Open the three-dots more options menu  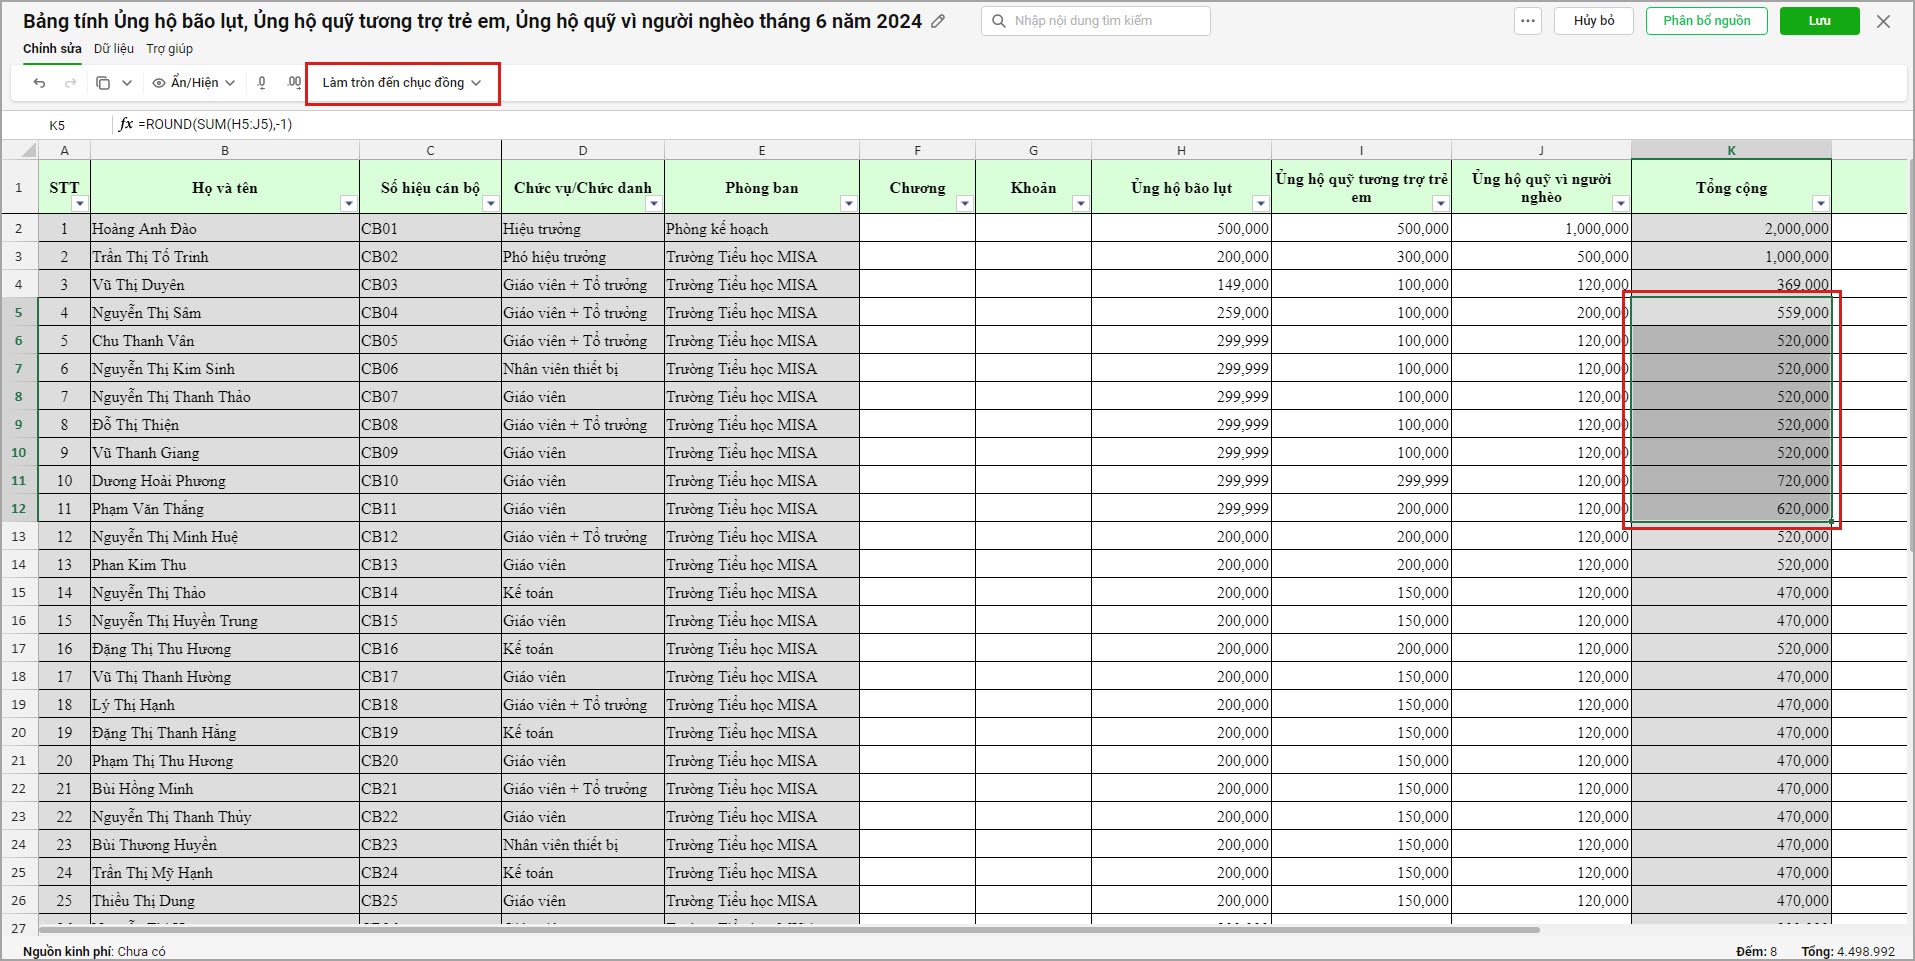[1528, 21]
